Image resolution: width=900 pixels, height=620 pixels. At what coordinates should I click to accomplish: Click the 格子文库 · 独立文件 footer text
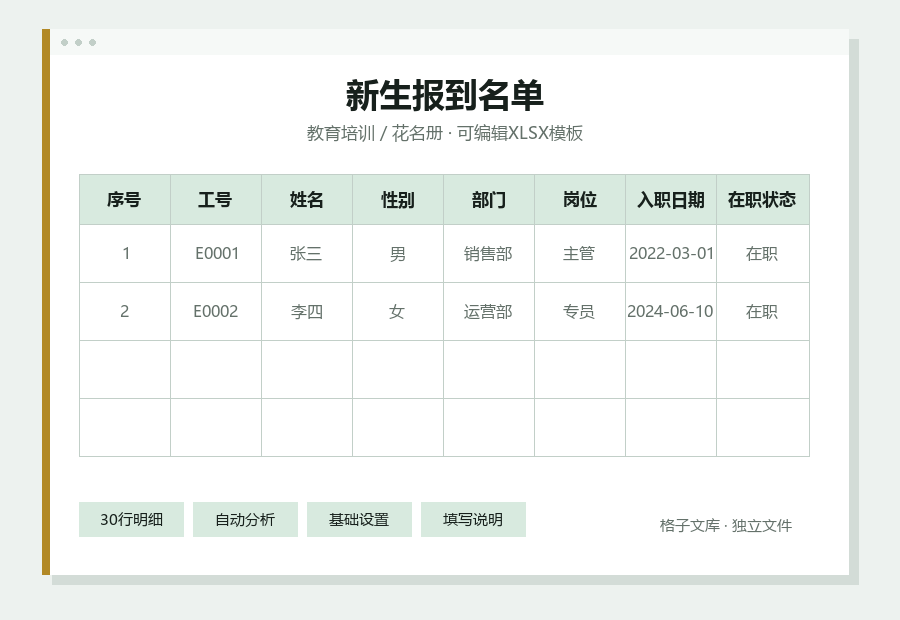pyautogui.click(x=726, y=525)
